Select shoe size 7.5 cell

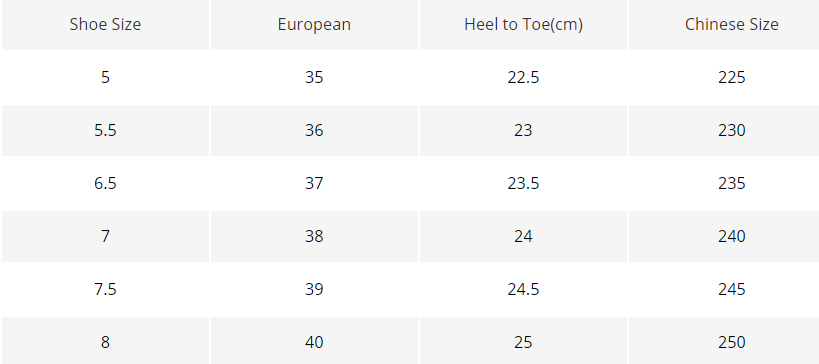pyautogui.click(x=105, y=289)
